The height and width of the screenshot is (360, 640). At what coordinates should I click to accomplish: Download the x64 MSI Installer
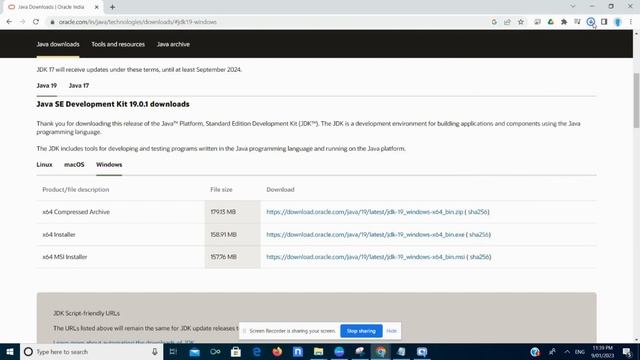(x=365, y=257)
